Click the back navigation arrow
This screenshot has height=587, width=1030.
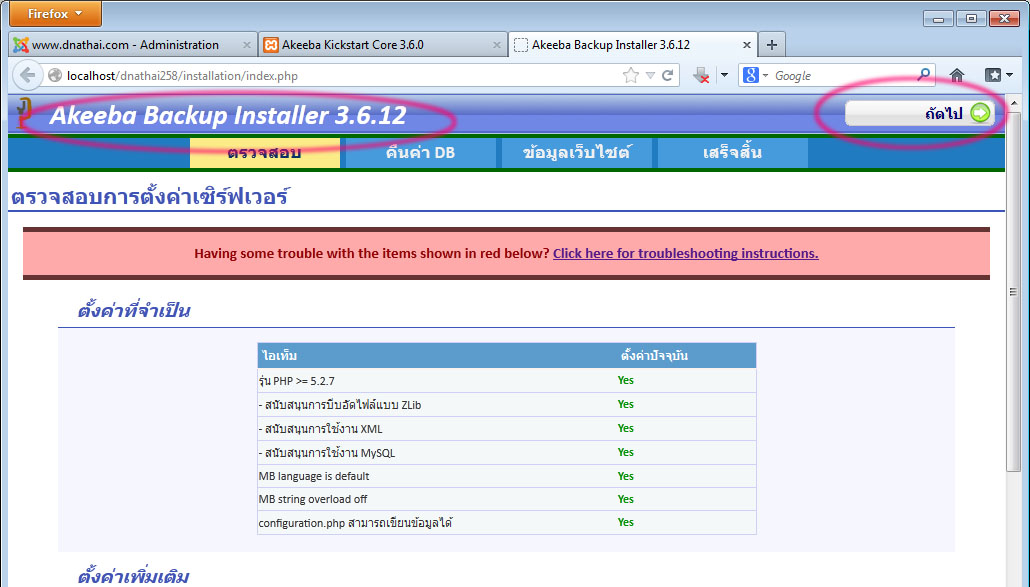point(27,75)
